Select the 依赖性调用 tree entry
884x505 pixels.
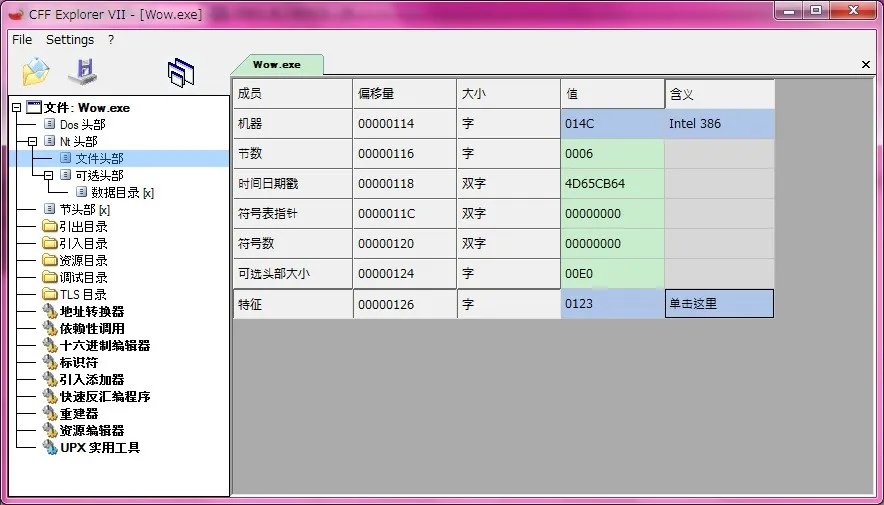pos(92,328)
